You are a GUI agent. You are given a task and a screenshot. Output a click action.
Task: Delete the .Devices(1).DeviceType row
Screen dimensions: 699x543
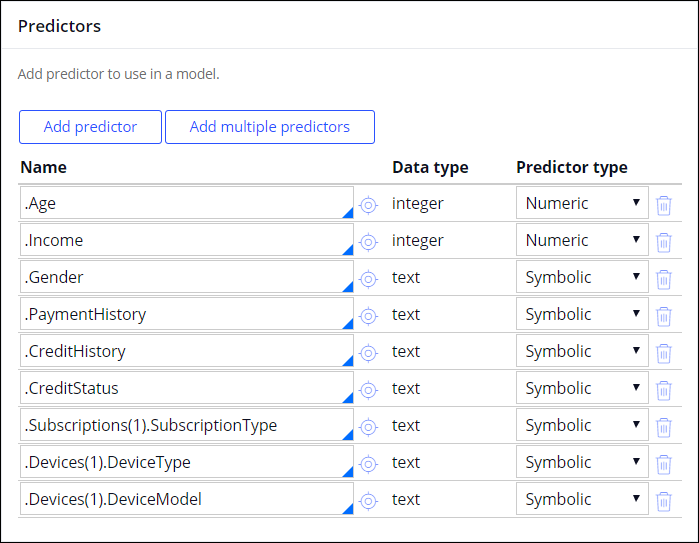click(x=663, y=463)
